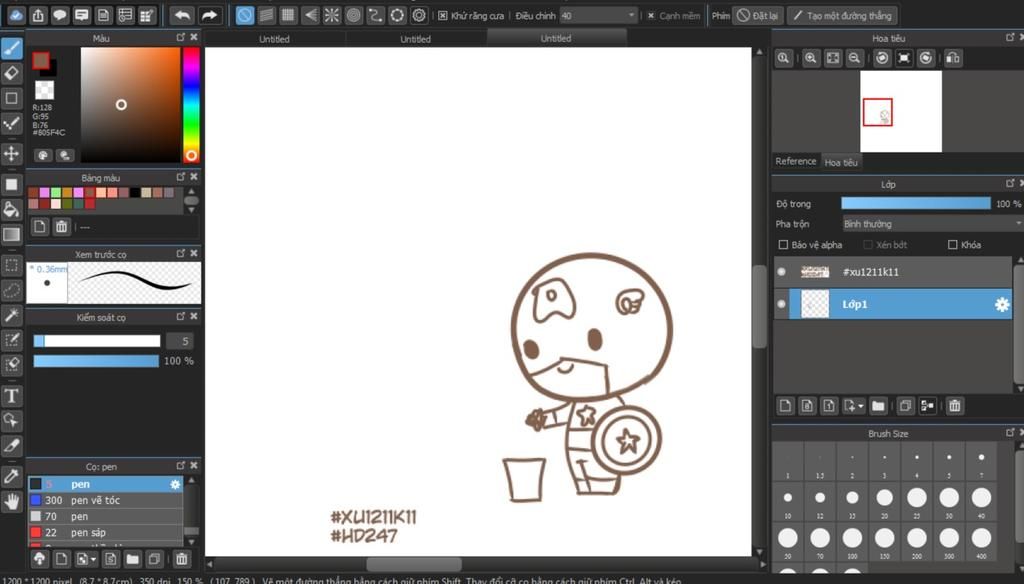Switch to the first Untitled tab
Image resolution: width=1024 pixels, height=584 pixels.
[274, 39]
